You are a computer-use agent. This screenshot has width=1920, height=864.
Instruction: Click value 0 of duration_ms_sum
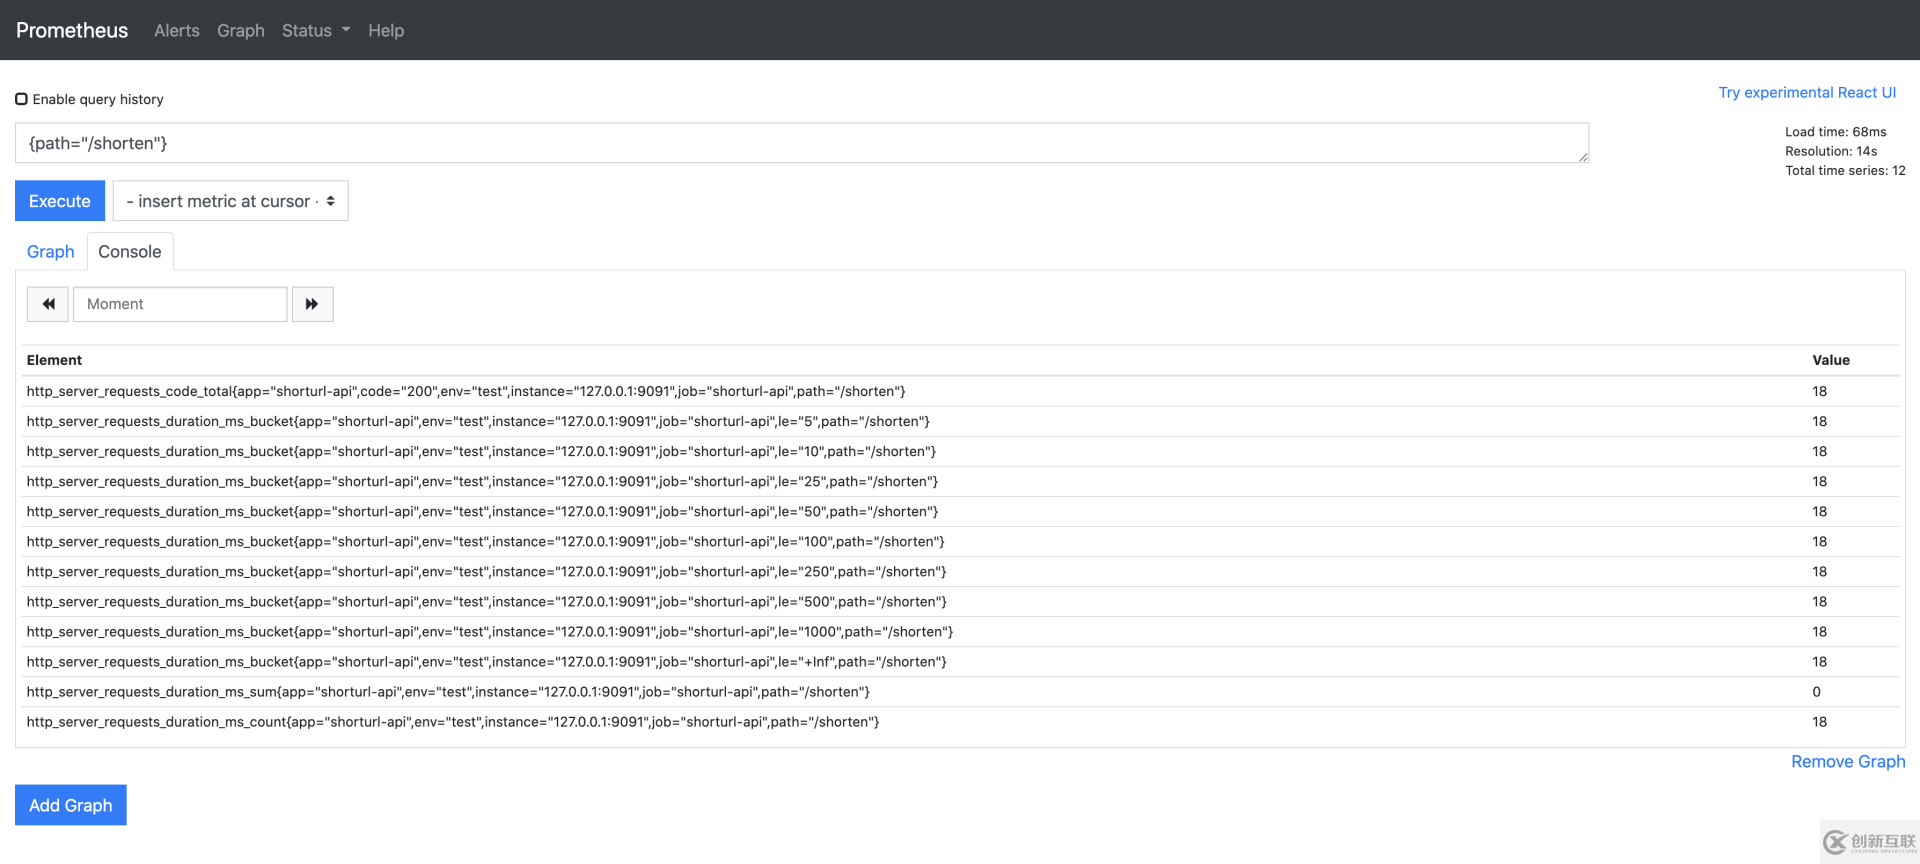point(1817,692)
